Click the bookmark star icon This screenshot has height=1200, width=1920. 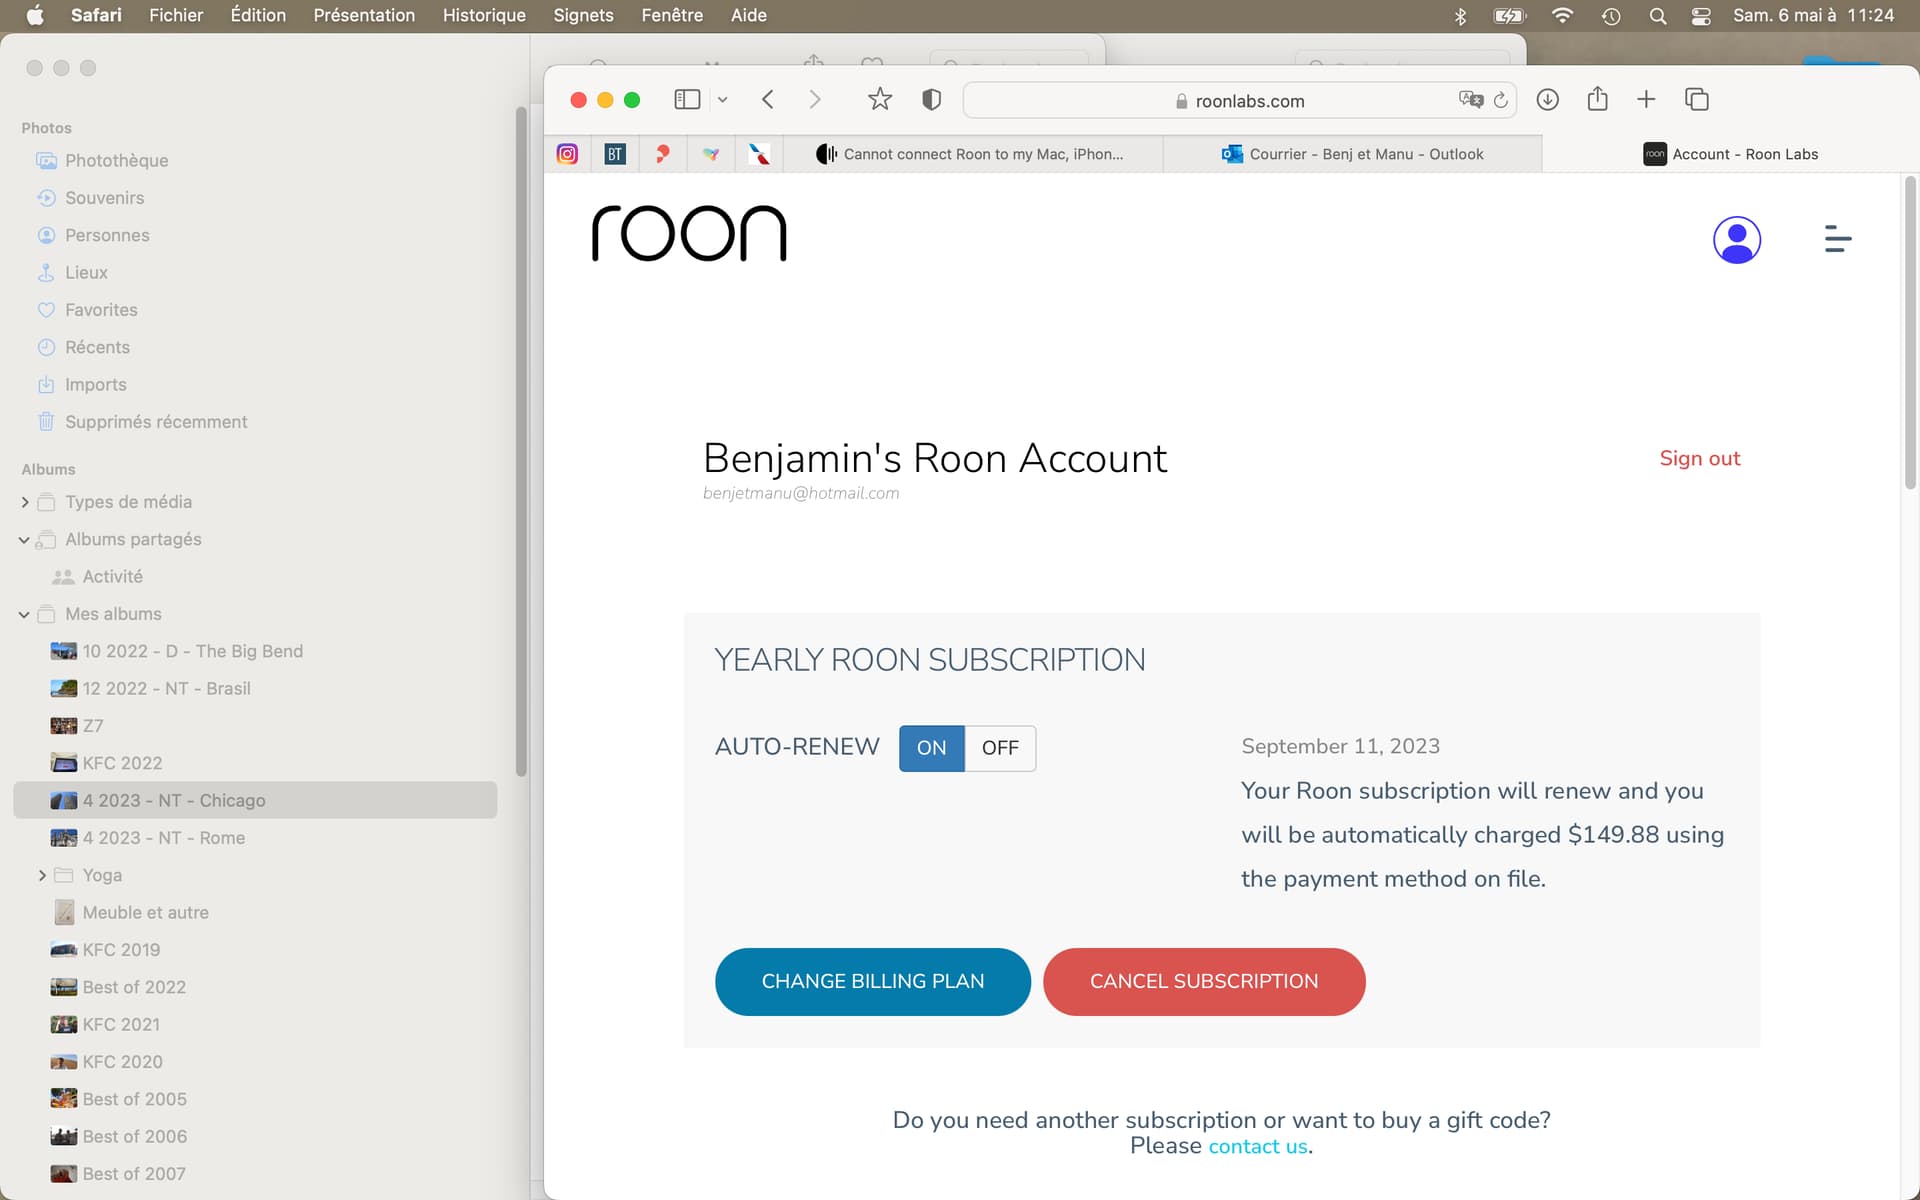(879, 99)
